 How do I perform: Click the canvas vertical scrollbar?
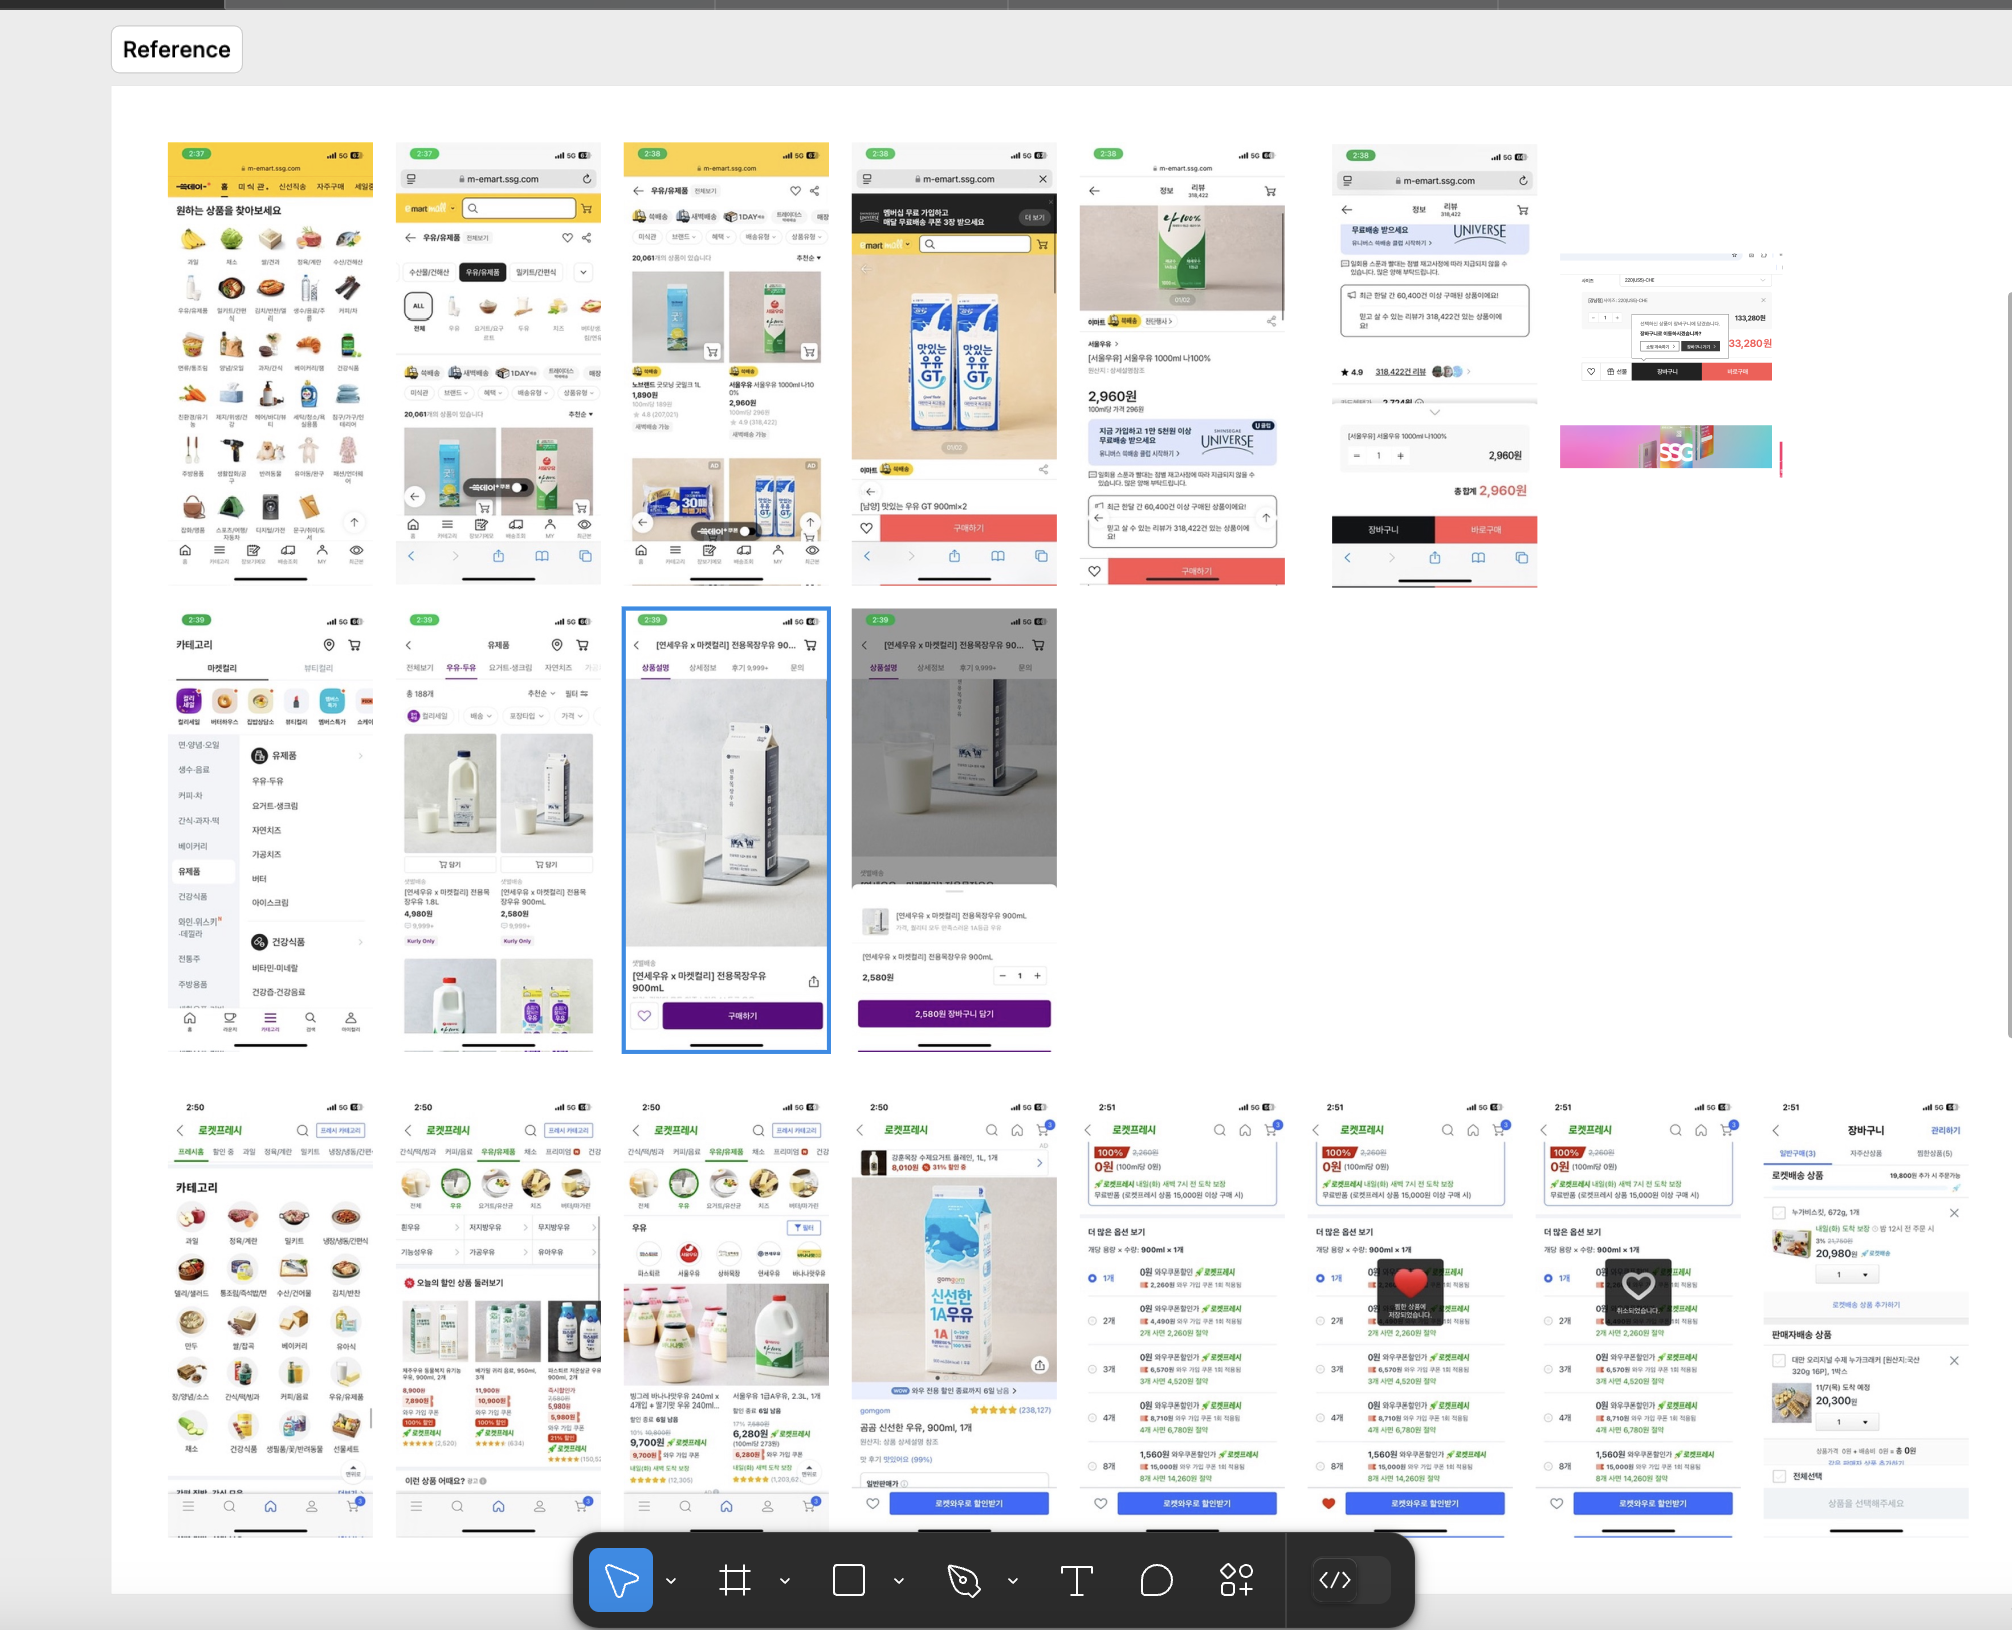tap(2009, 665)
